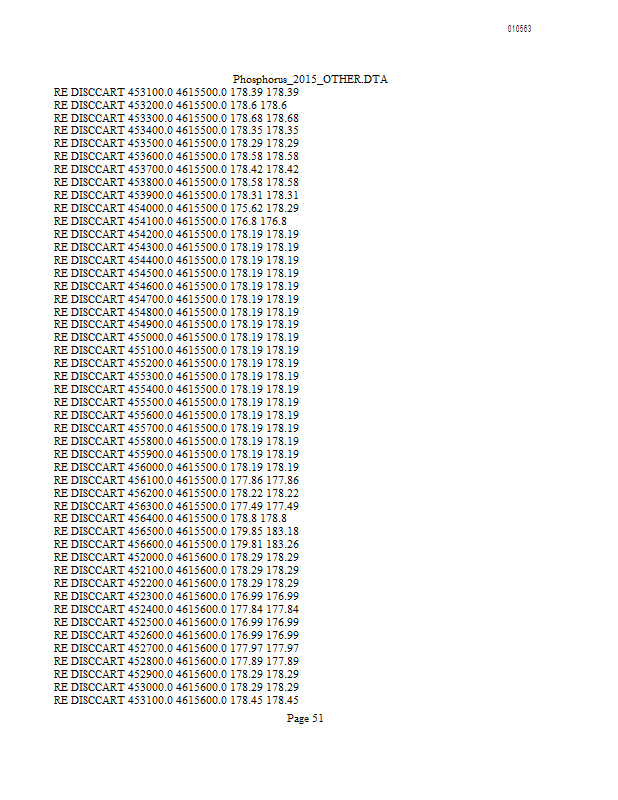Click row 456200.0 4615500.0 178.22
Screen dimensions: 618x800
coord(176,493)
